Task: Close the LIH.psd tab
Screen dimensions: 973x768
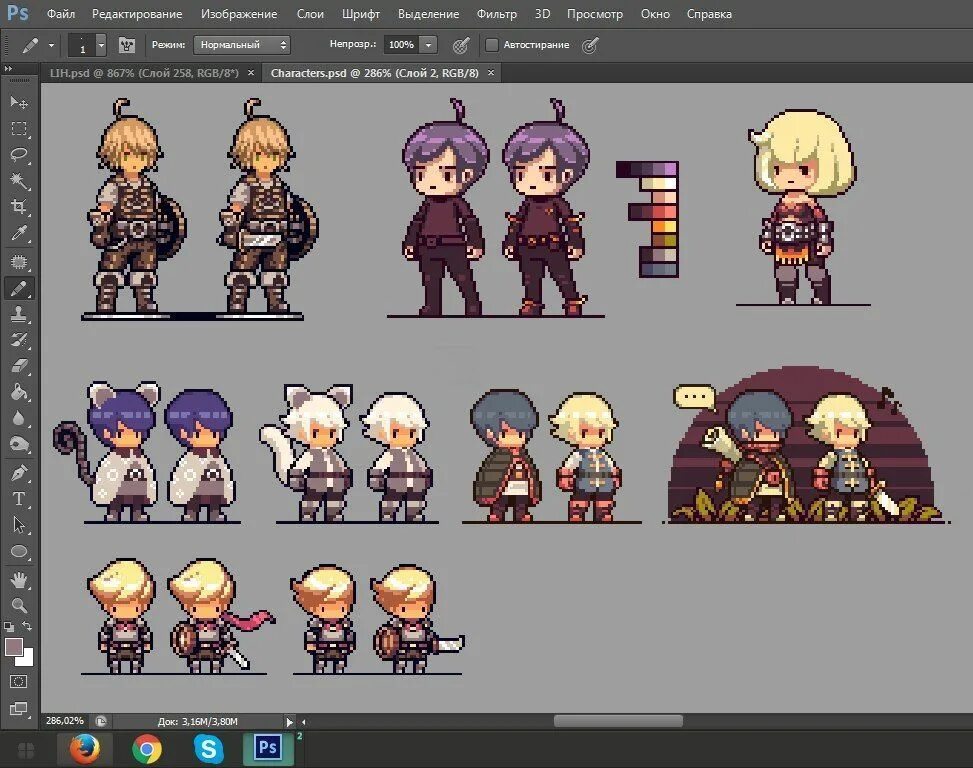Action: tap(251, 73)
